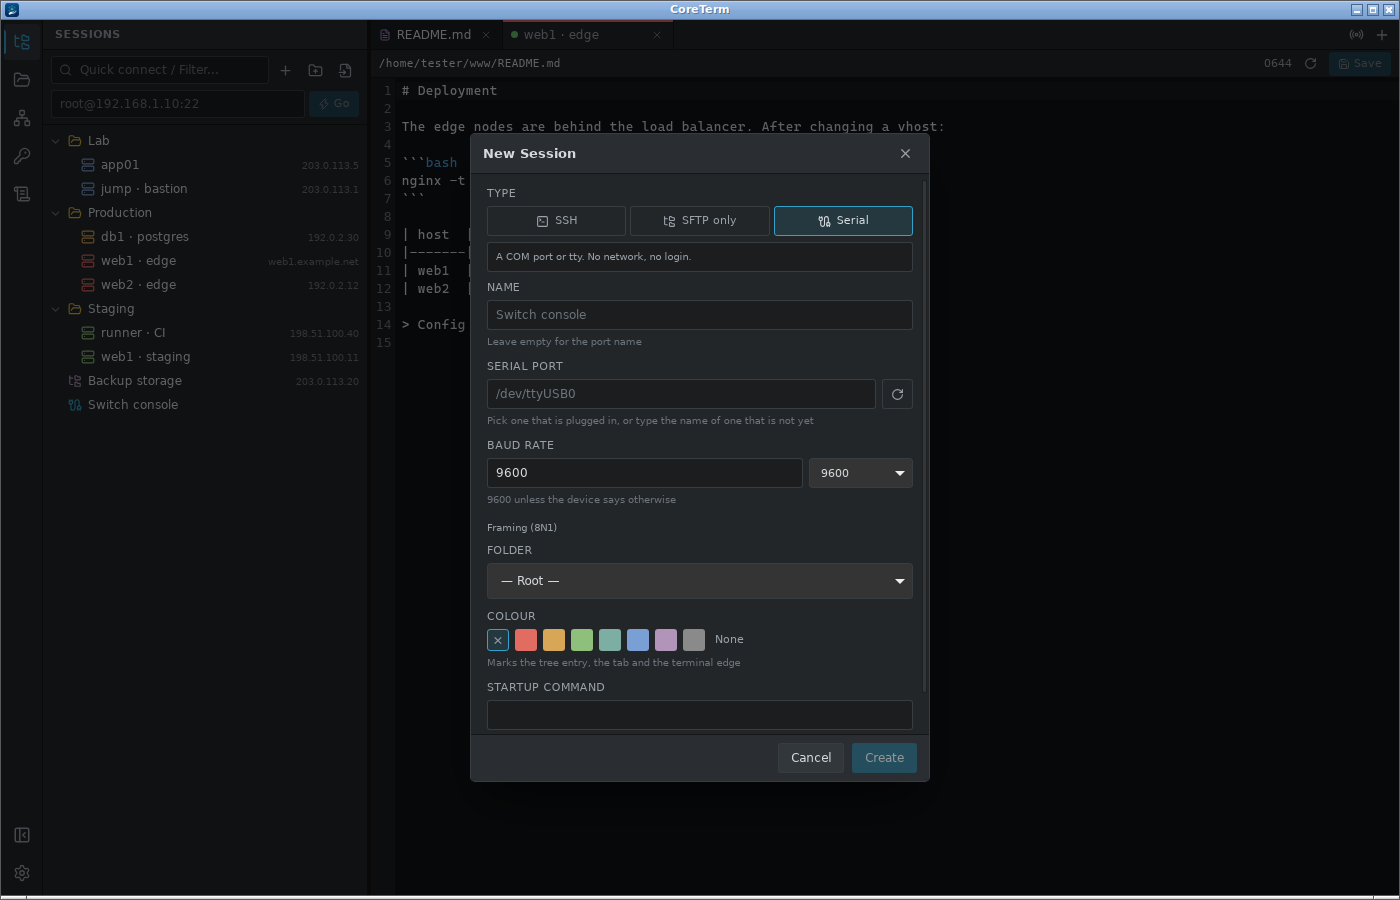This screenshot has height=900, width=1400.
Task: Click the Backup storage SFTP icon
Action: coord(75,381)
